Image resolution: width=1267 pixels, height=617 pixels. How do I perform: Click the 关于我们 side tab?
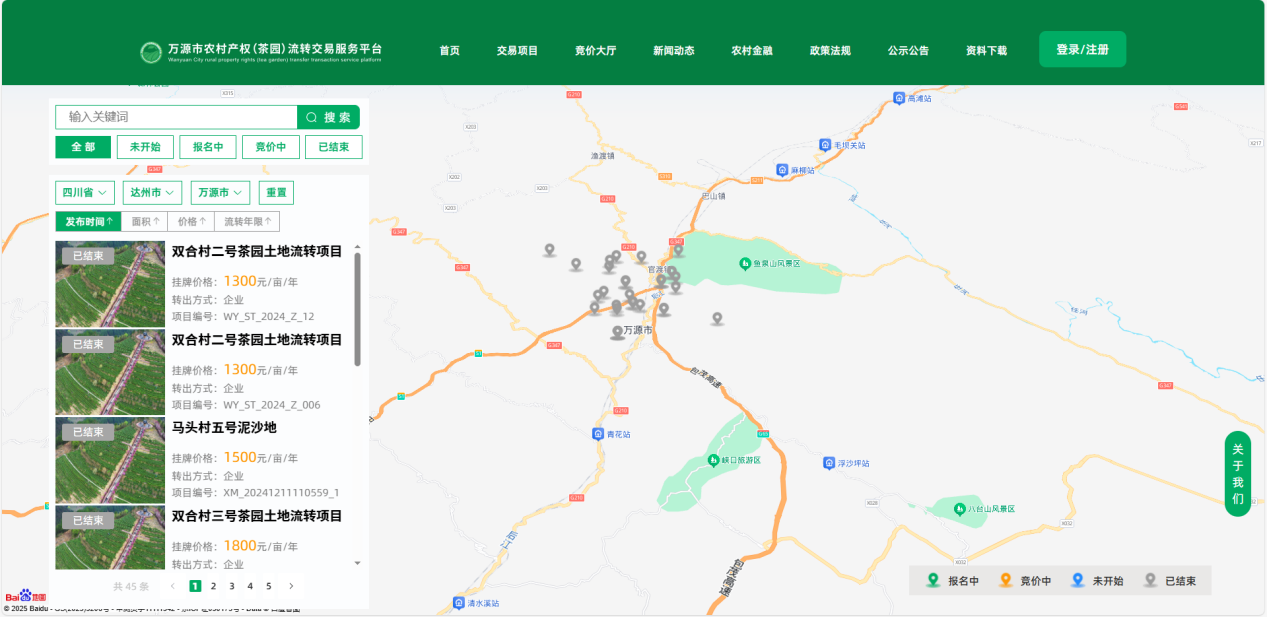tap(1238, 474)
